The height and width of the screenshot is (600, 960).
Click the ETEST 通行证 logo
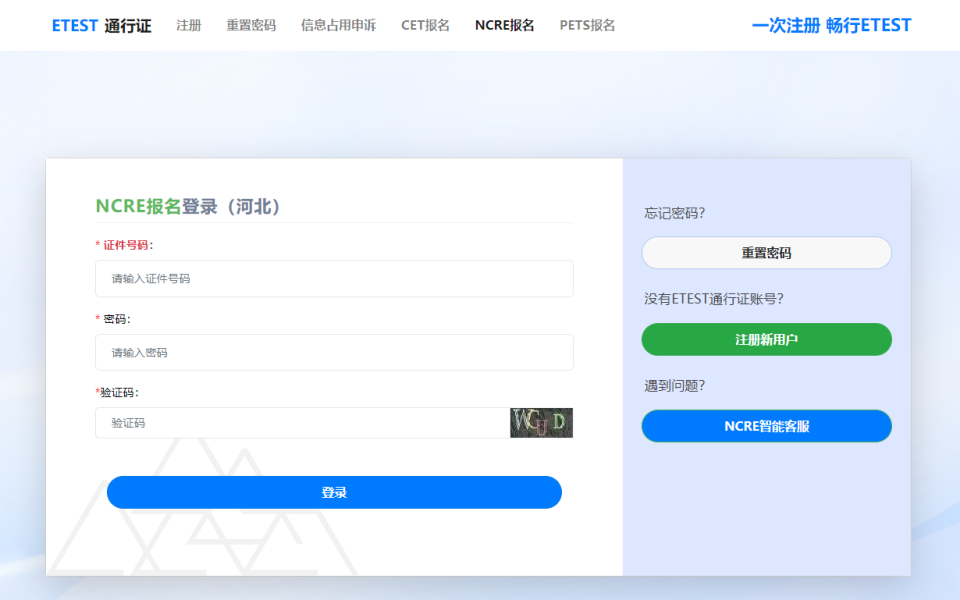tap(102, 25)
